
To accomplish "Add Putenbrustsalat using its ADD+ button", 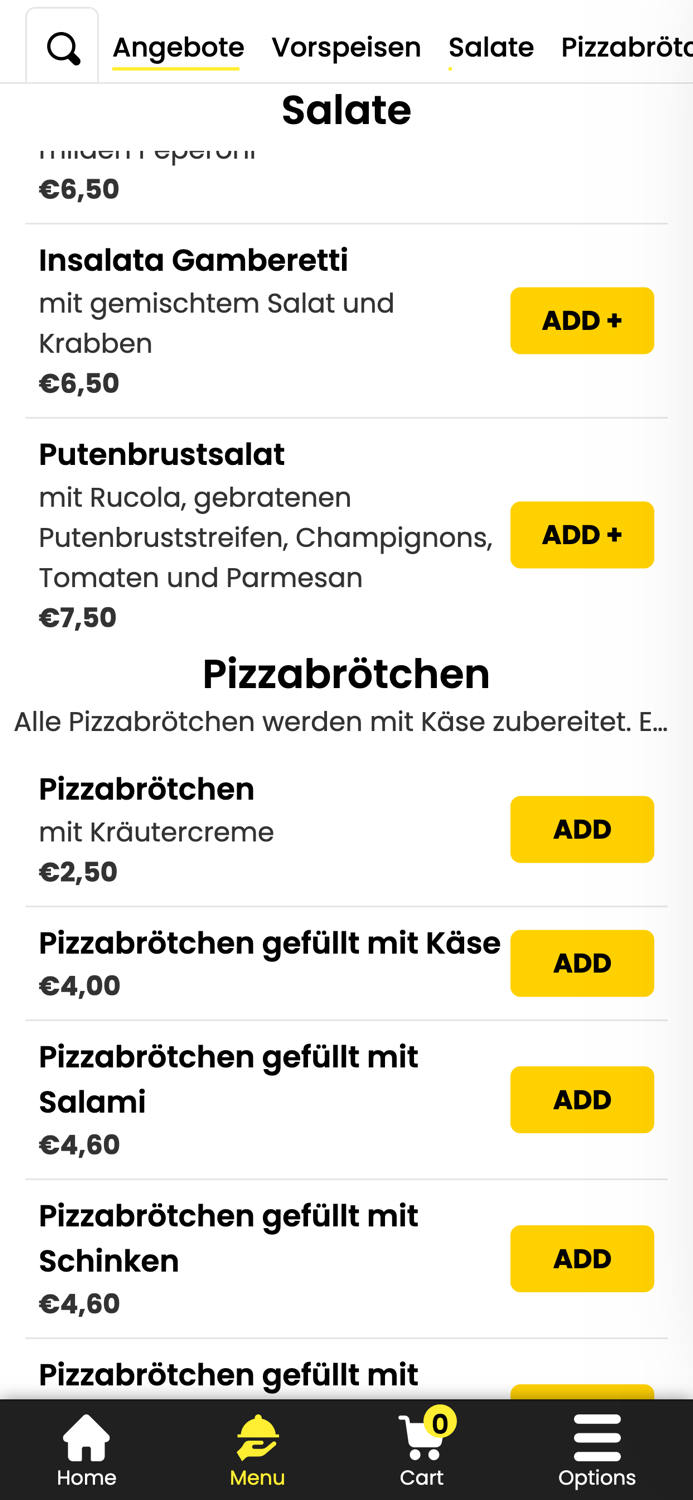I will pos(582,534).
